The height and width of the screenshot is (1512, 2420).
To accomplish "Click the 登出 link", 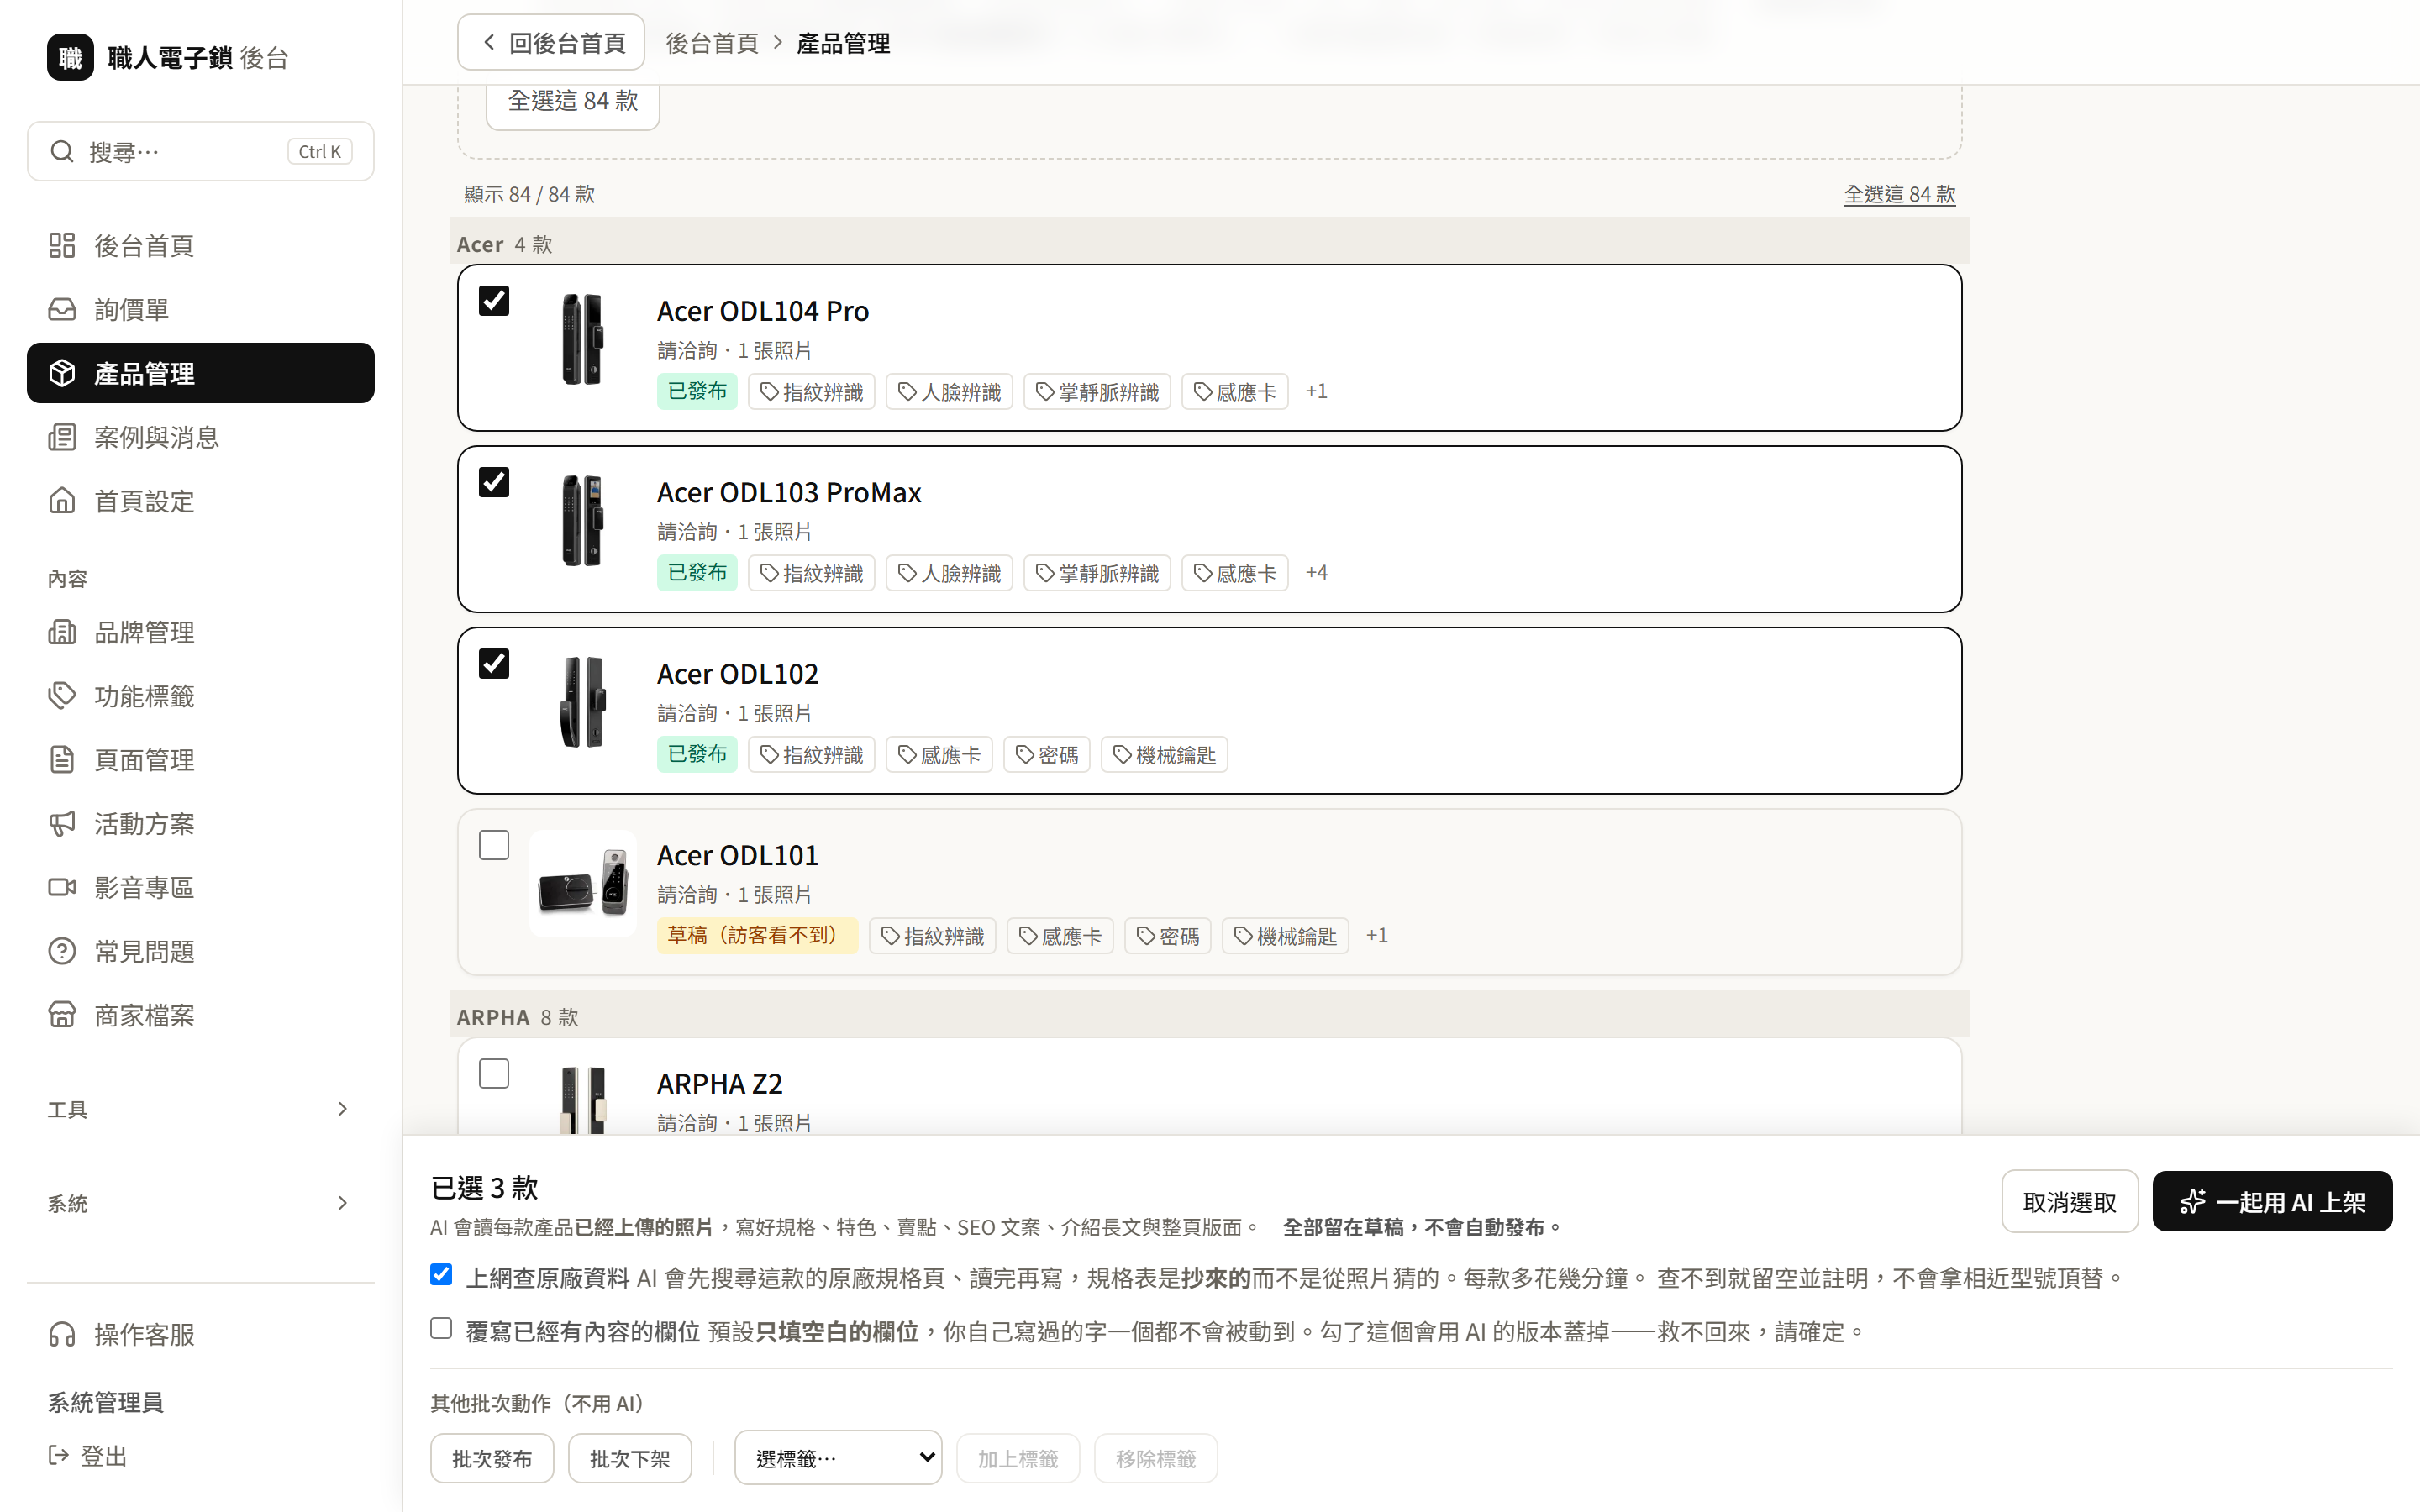I will [x=89, y=1456].
